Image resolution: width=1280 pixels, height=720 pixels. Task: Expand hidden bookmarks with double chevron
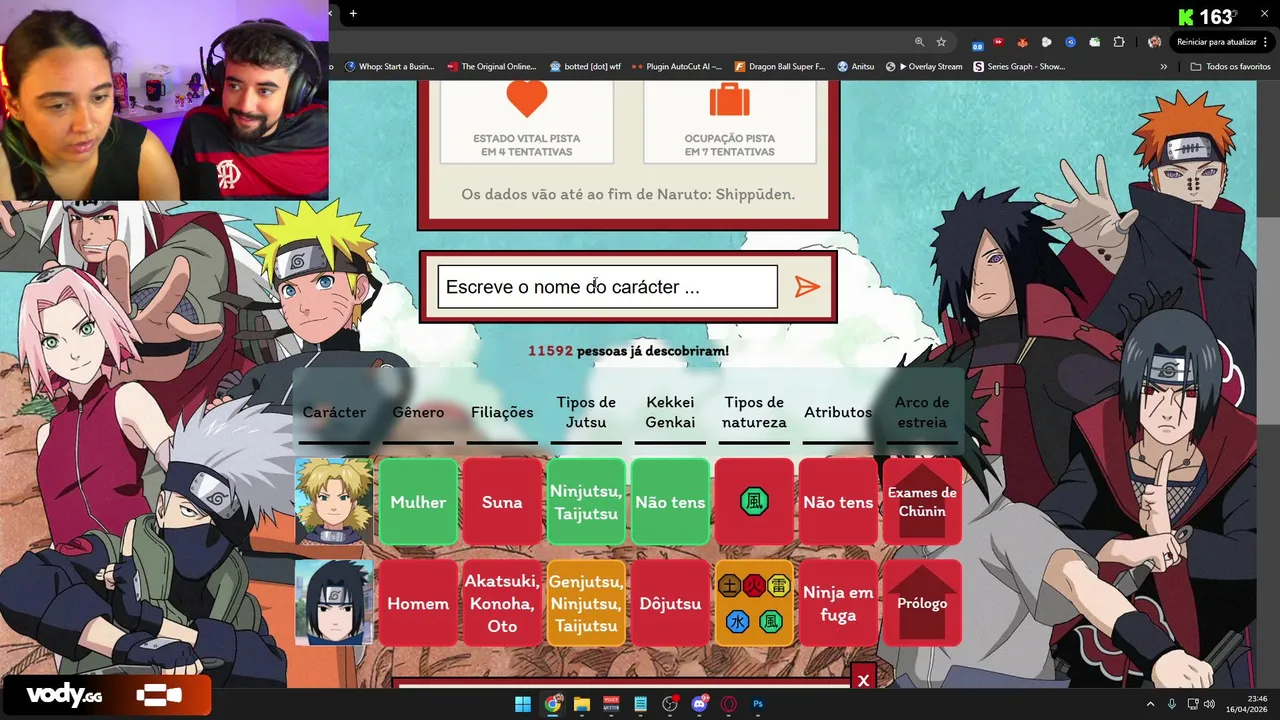tap(1163, 67)
